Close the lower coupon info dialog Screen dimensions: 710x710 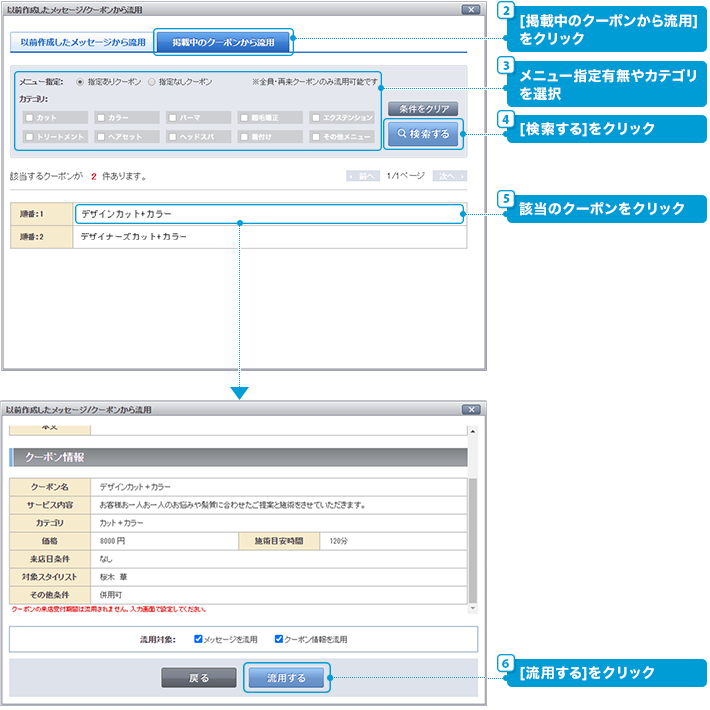tap(470, 410)
